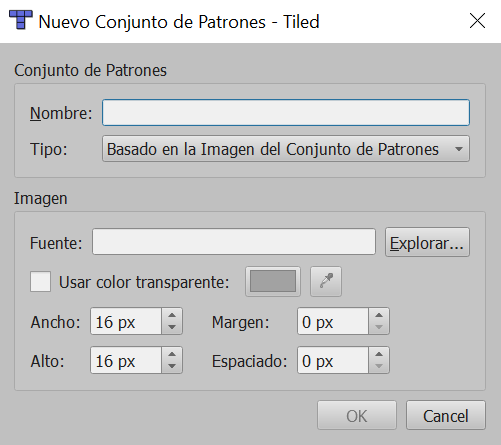Screen dimensions: 501x445
Task: Click inside the Ancho value field
Action: click(x=126, y=321)
